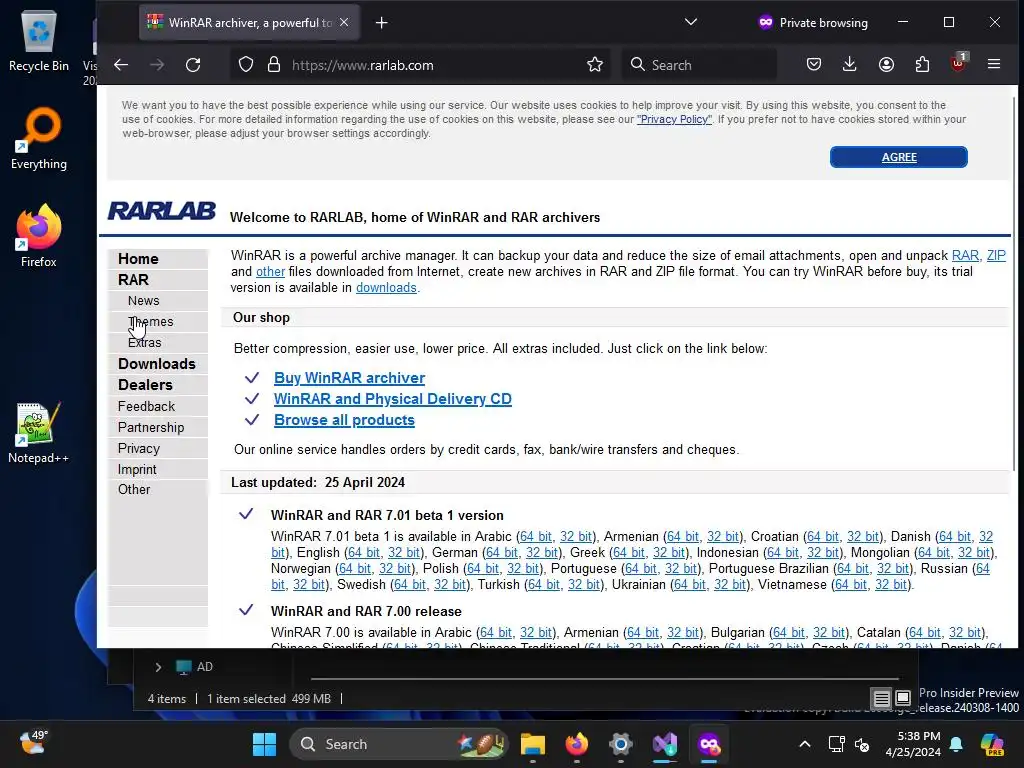Close the WinRAR archiver tab
This screenshot has height=768, width=1024.
coord(344,22)
